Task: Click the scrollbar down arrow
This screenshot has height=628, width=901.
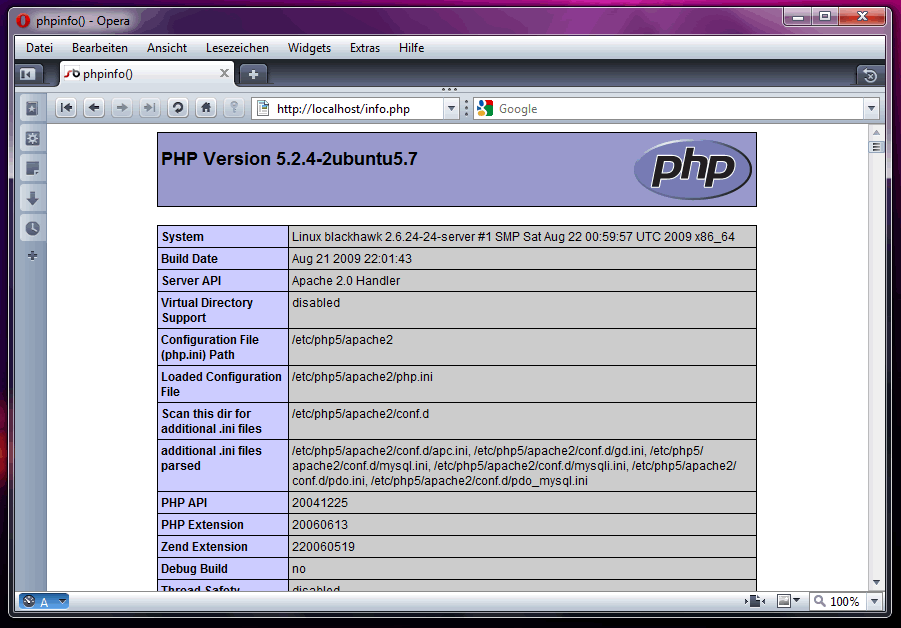Action: click(876, 582)
